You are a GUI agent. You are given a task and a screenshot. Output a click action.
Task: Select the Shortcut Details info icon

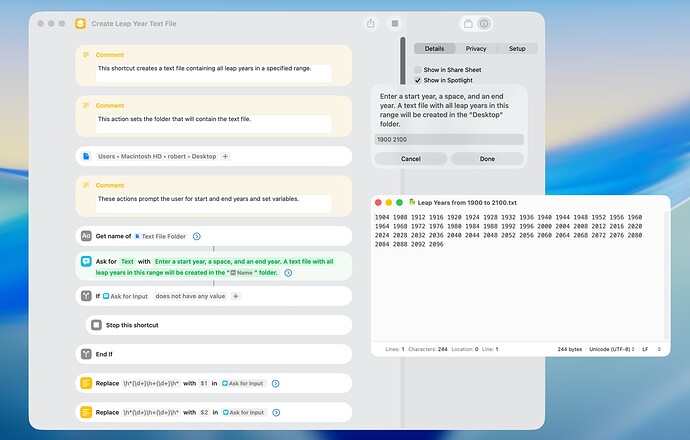[484, 24]
